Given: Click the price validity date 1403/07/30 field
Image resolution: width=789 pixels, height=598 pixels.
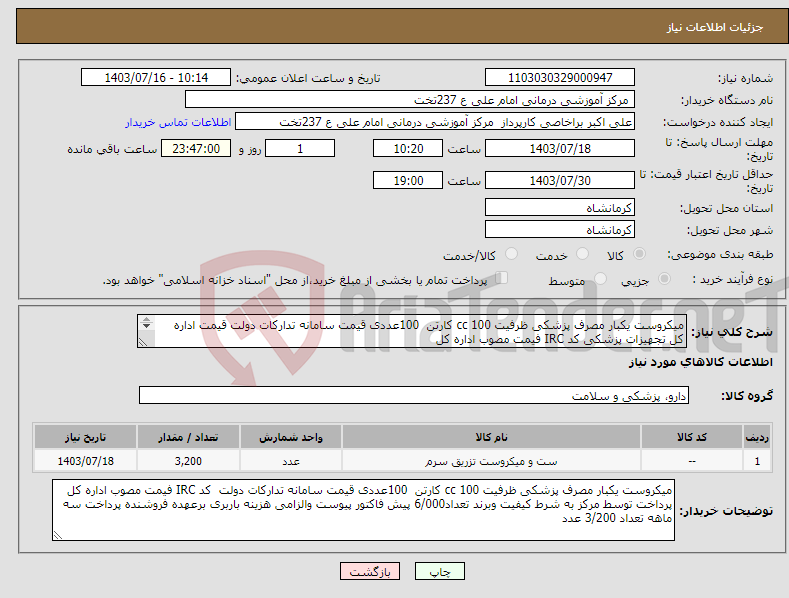Looking at the screenshot, I should click(x=560, y=180).
